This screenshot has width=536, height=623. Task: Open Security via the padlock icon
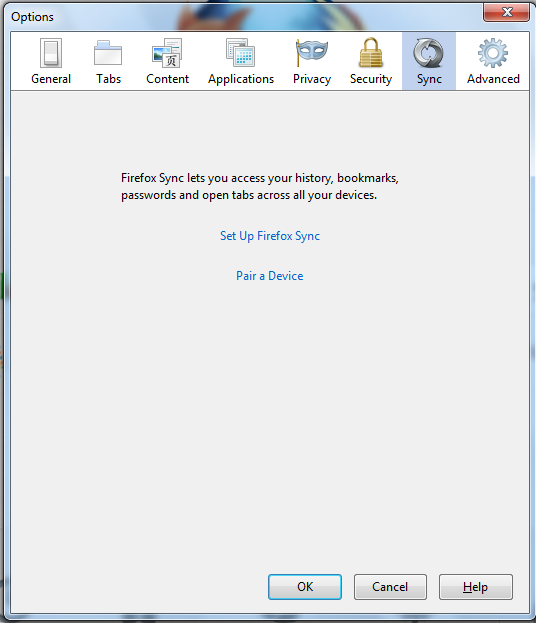tap(371, 52)
